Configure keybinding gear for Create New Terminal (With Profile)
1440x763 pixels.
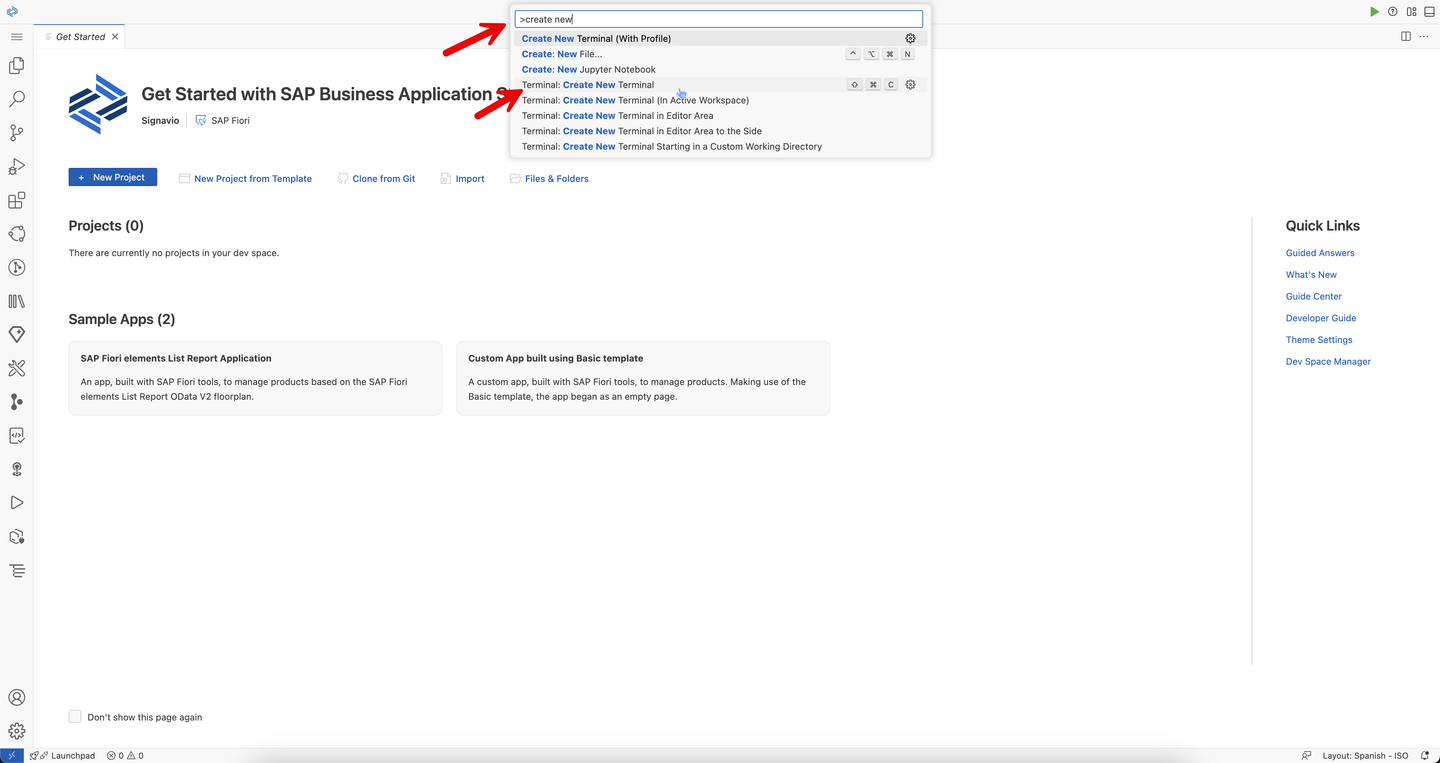click(x=910, y=39)
